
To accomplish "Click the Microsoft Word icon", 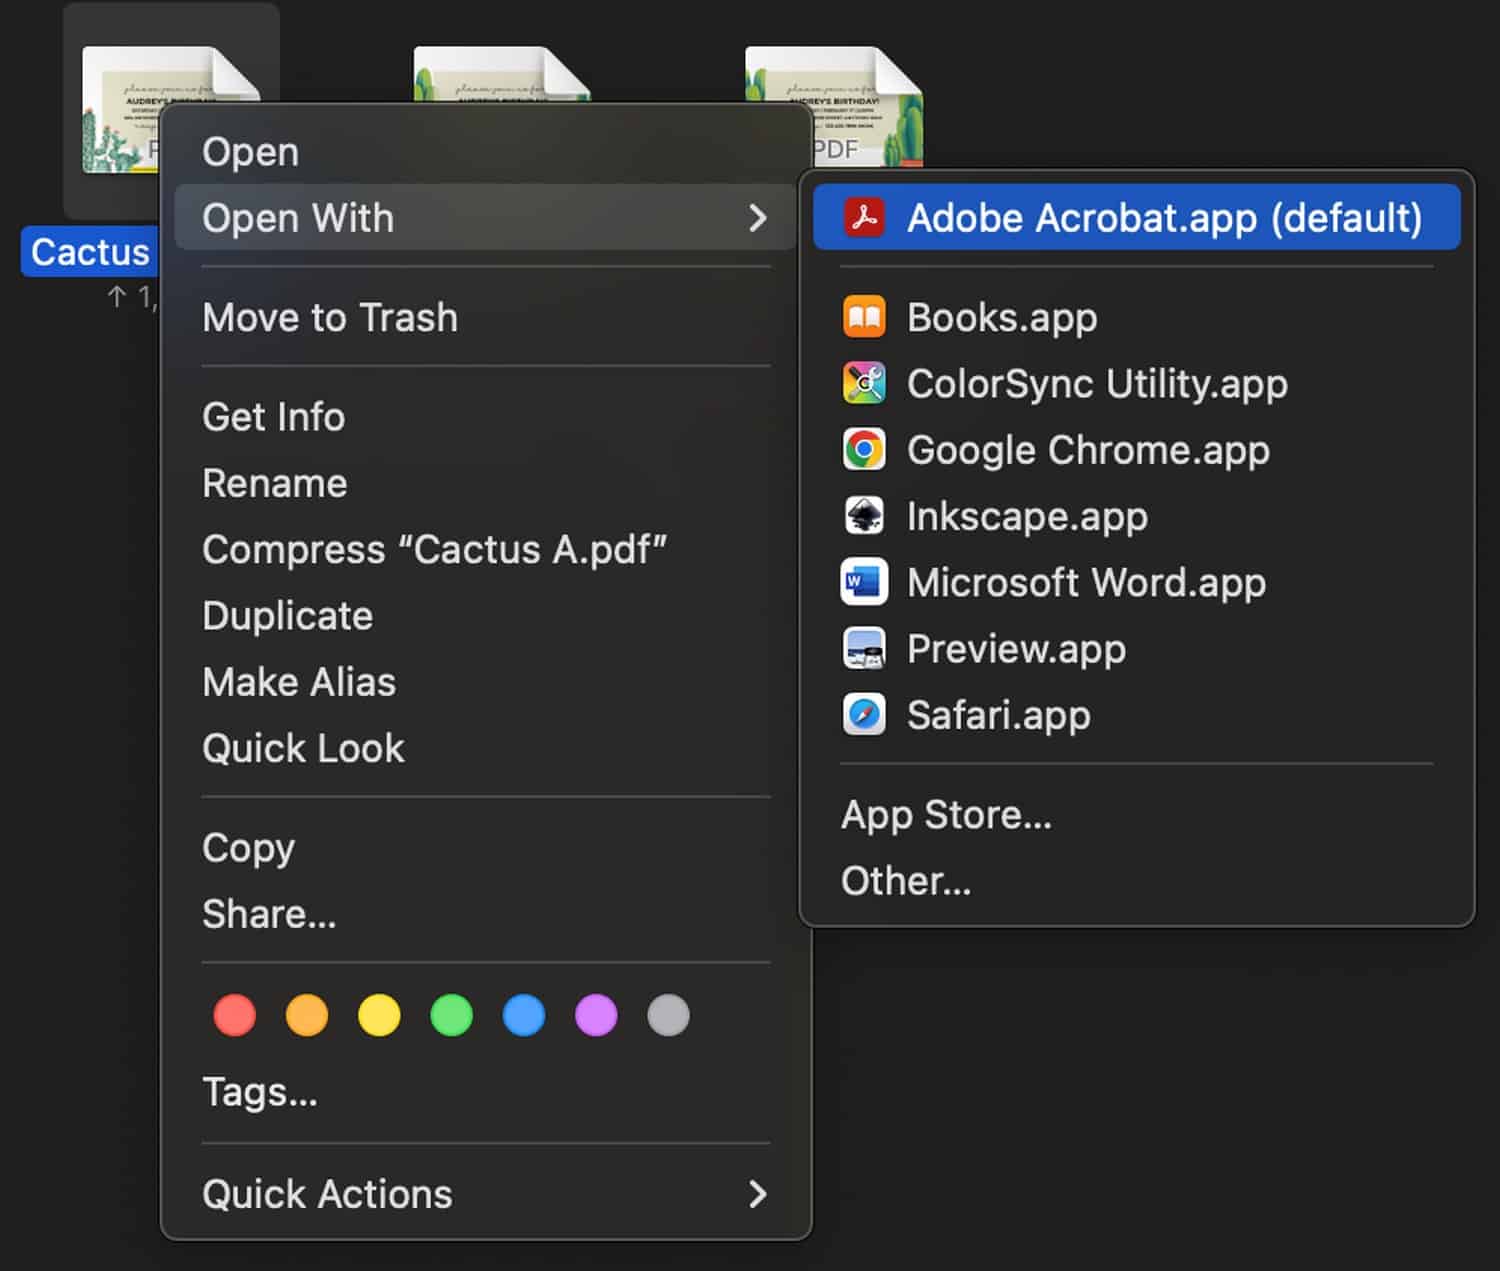I will pos(864,582).
